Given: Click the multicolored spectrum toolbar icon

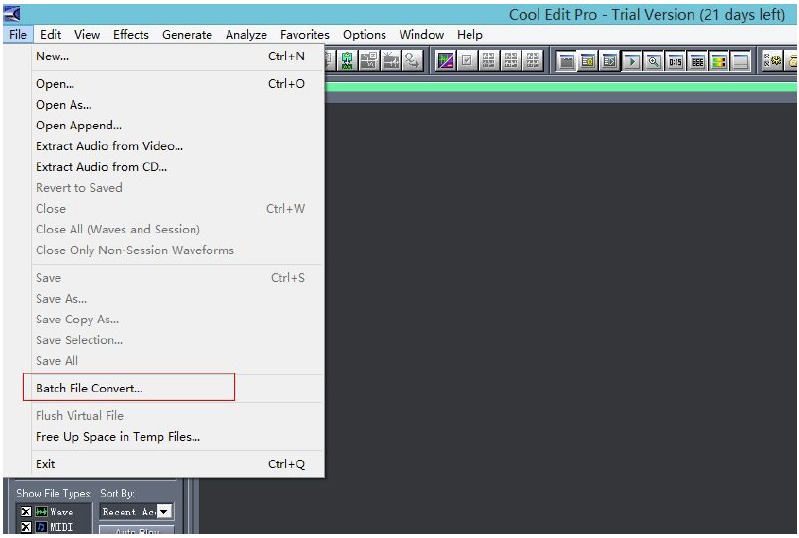Looking at the screenshot, I should 719,62.
